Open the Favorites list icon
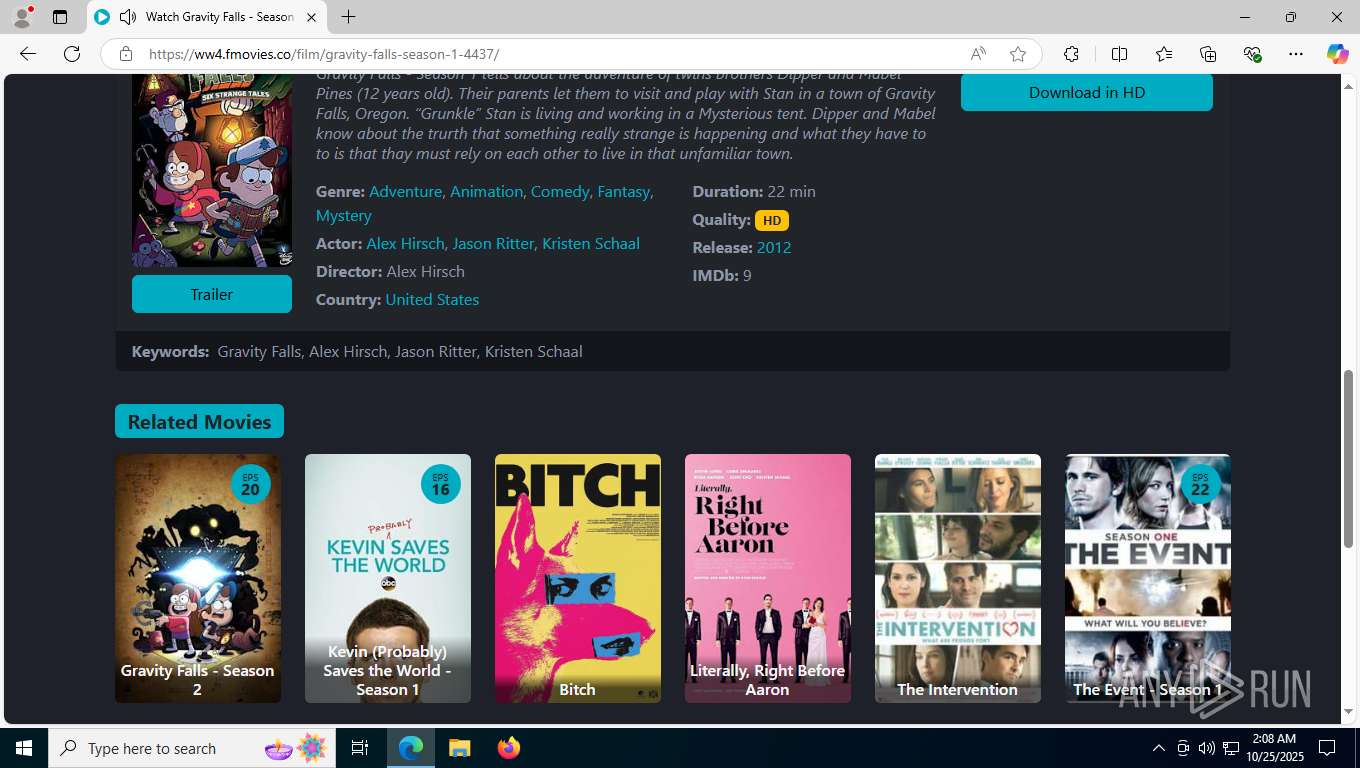The height and width of the screenshot is (768, 1360). [x=1164, y=54]
